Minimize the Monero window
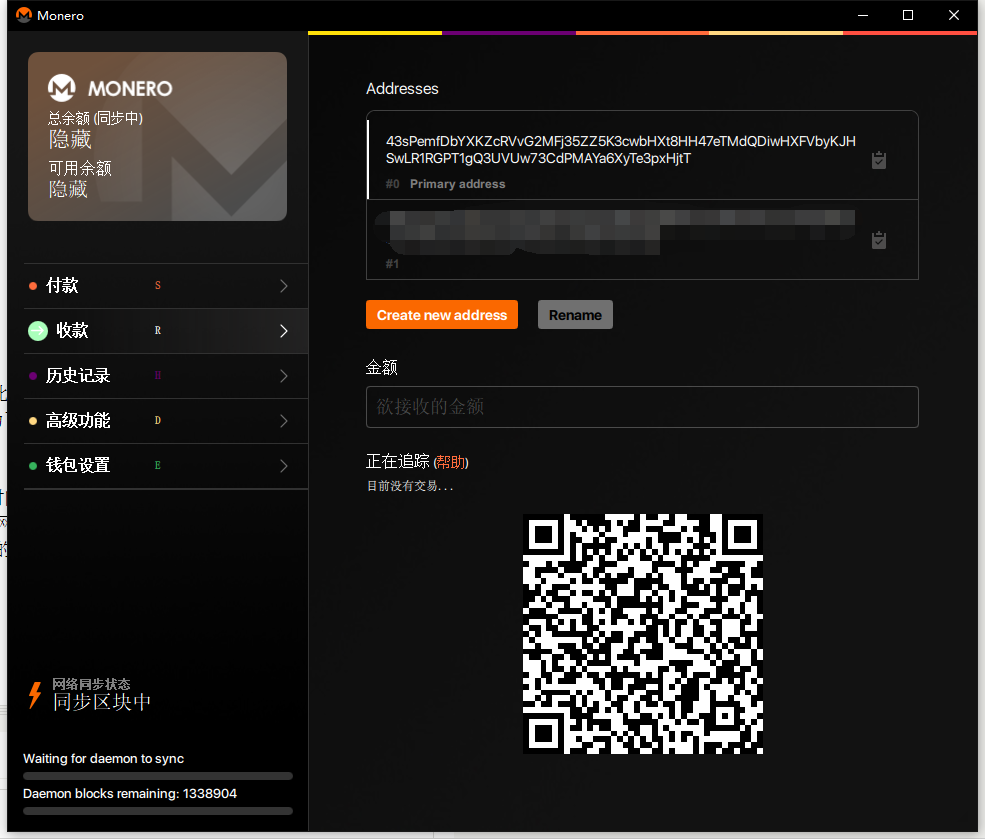The width and height of the screenshot is (985, 839). coord(863,15)
